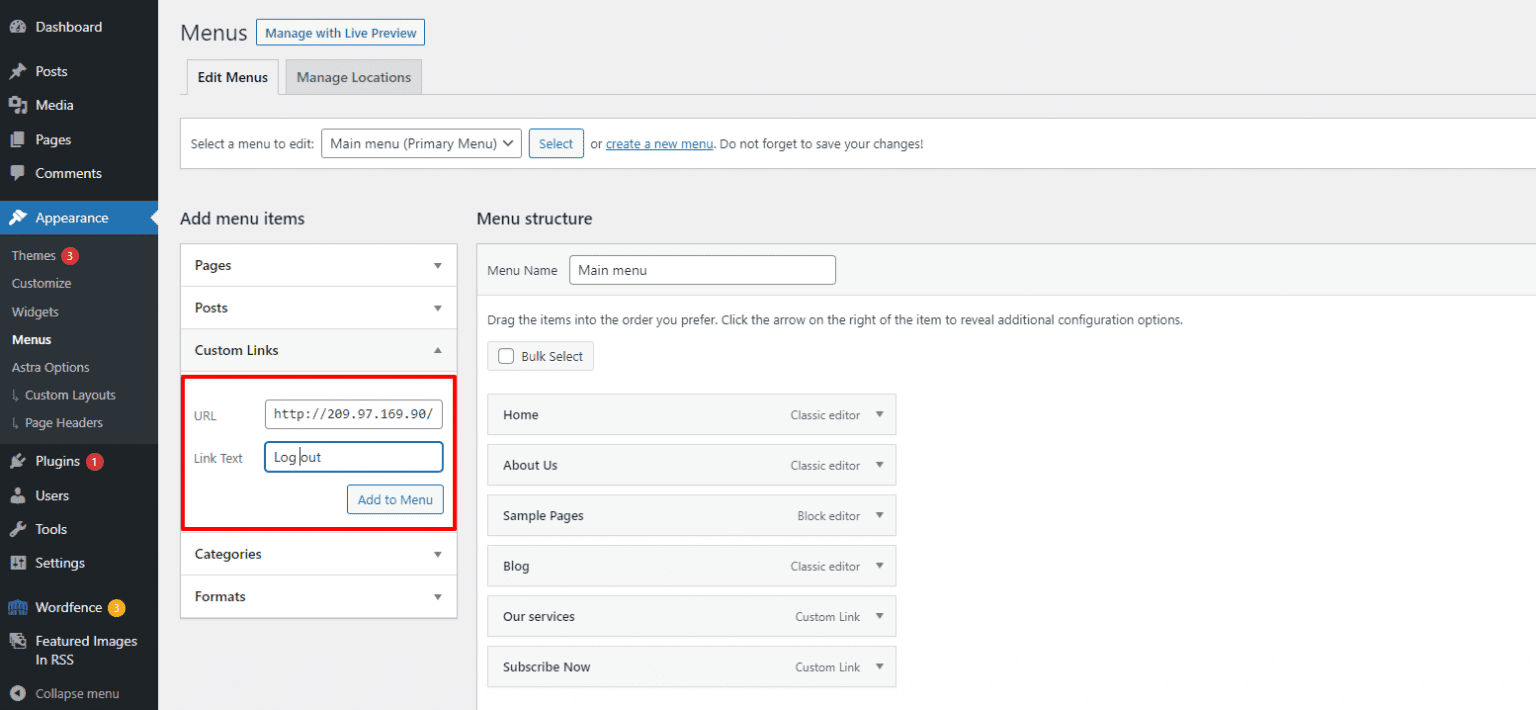Screen dimensions: 1536x710
Task: Click the Pages sidebar icon
Action: coord(18,139)
